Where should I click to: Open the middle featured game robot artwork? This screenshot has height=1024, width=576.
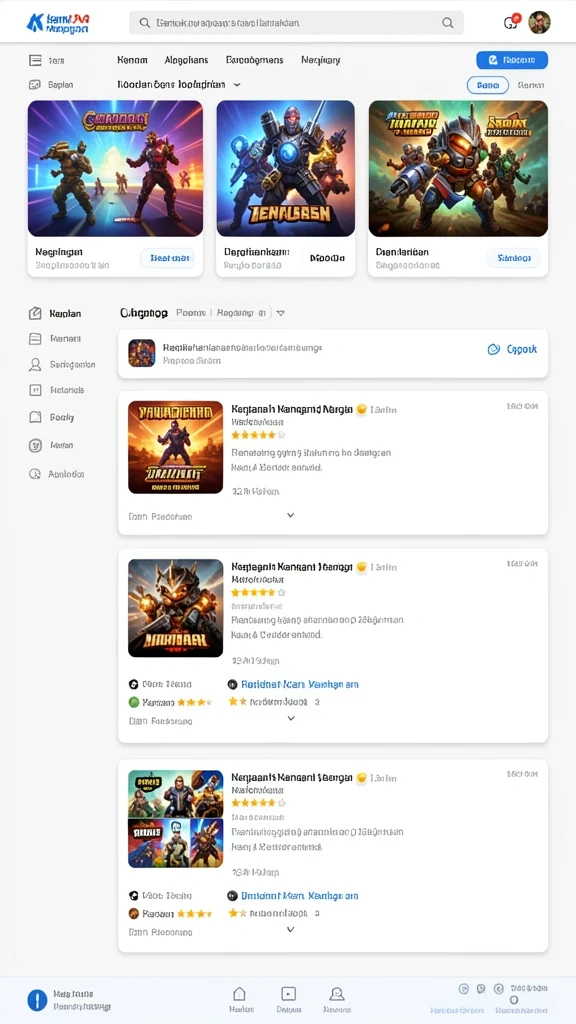[285, 168]
